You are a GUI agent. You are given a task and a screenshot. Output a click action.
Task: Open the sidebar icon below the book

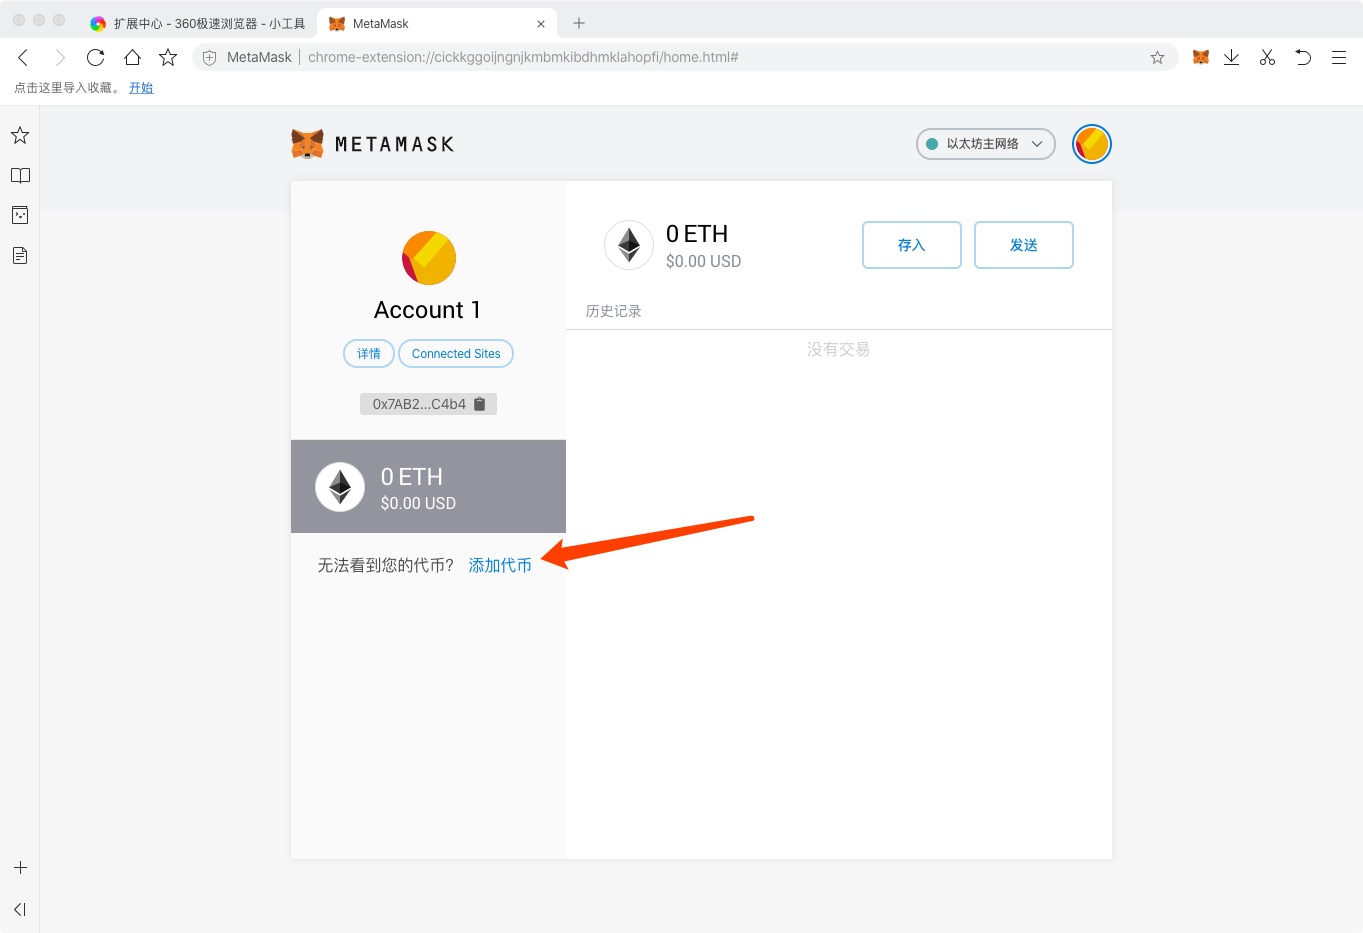(20, 215)
